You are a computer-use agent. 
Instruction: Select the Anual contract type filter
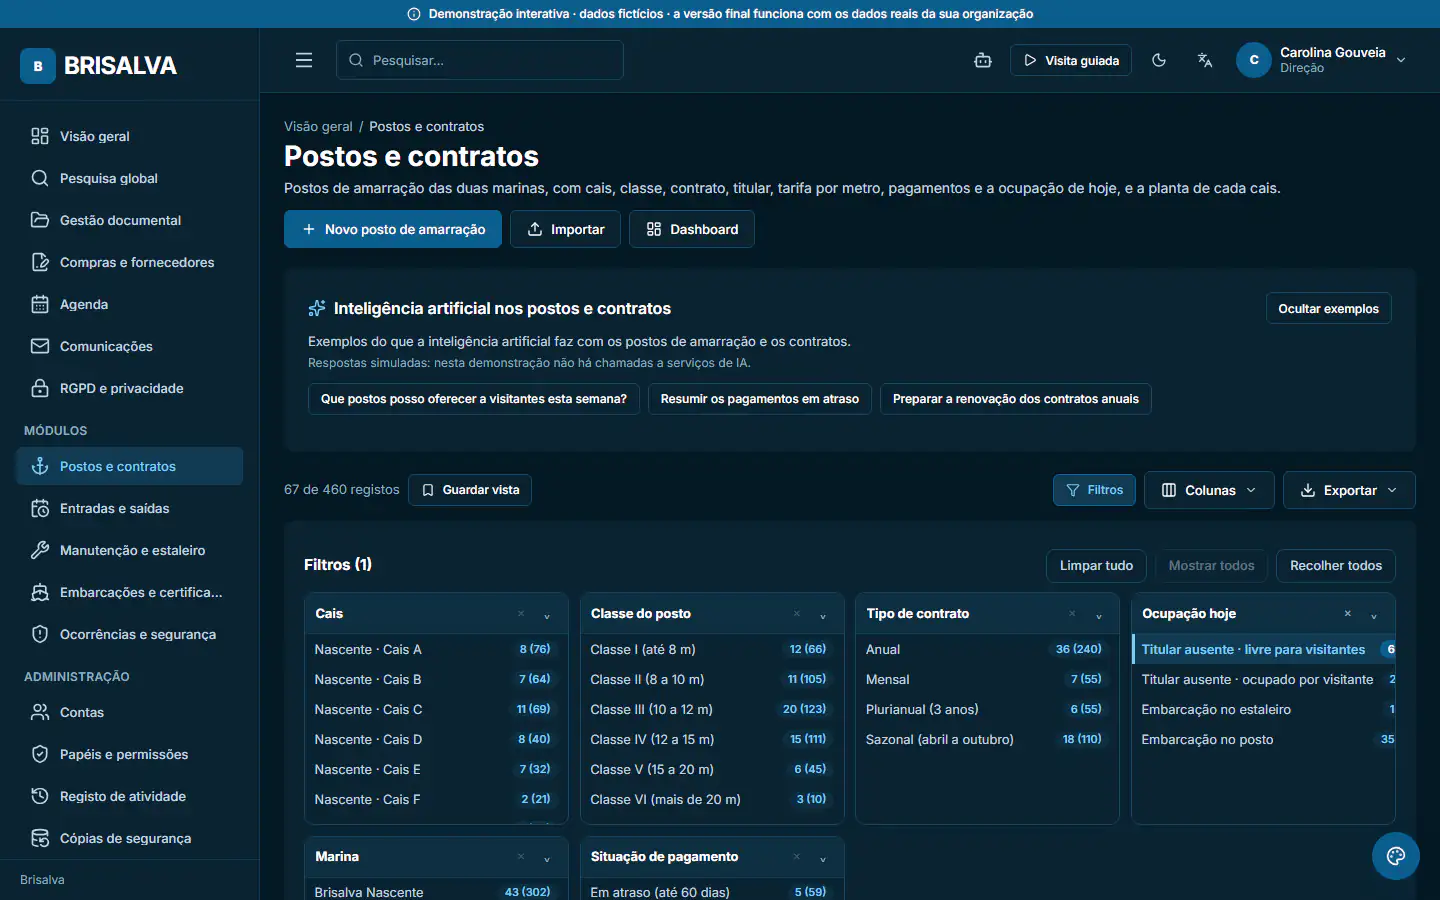tap(987, 649)
